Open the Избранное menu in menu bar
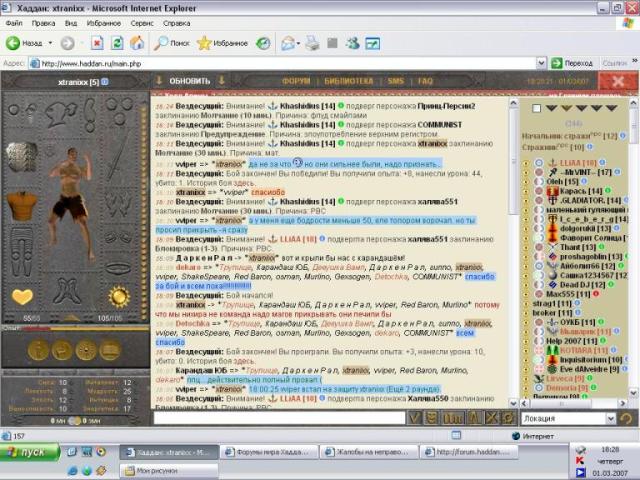The height and width of the screenshot is (480, 640). pos(103,21)
